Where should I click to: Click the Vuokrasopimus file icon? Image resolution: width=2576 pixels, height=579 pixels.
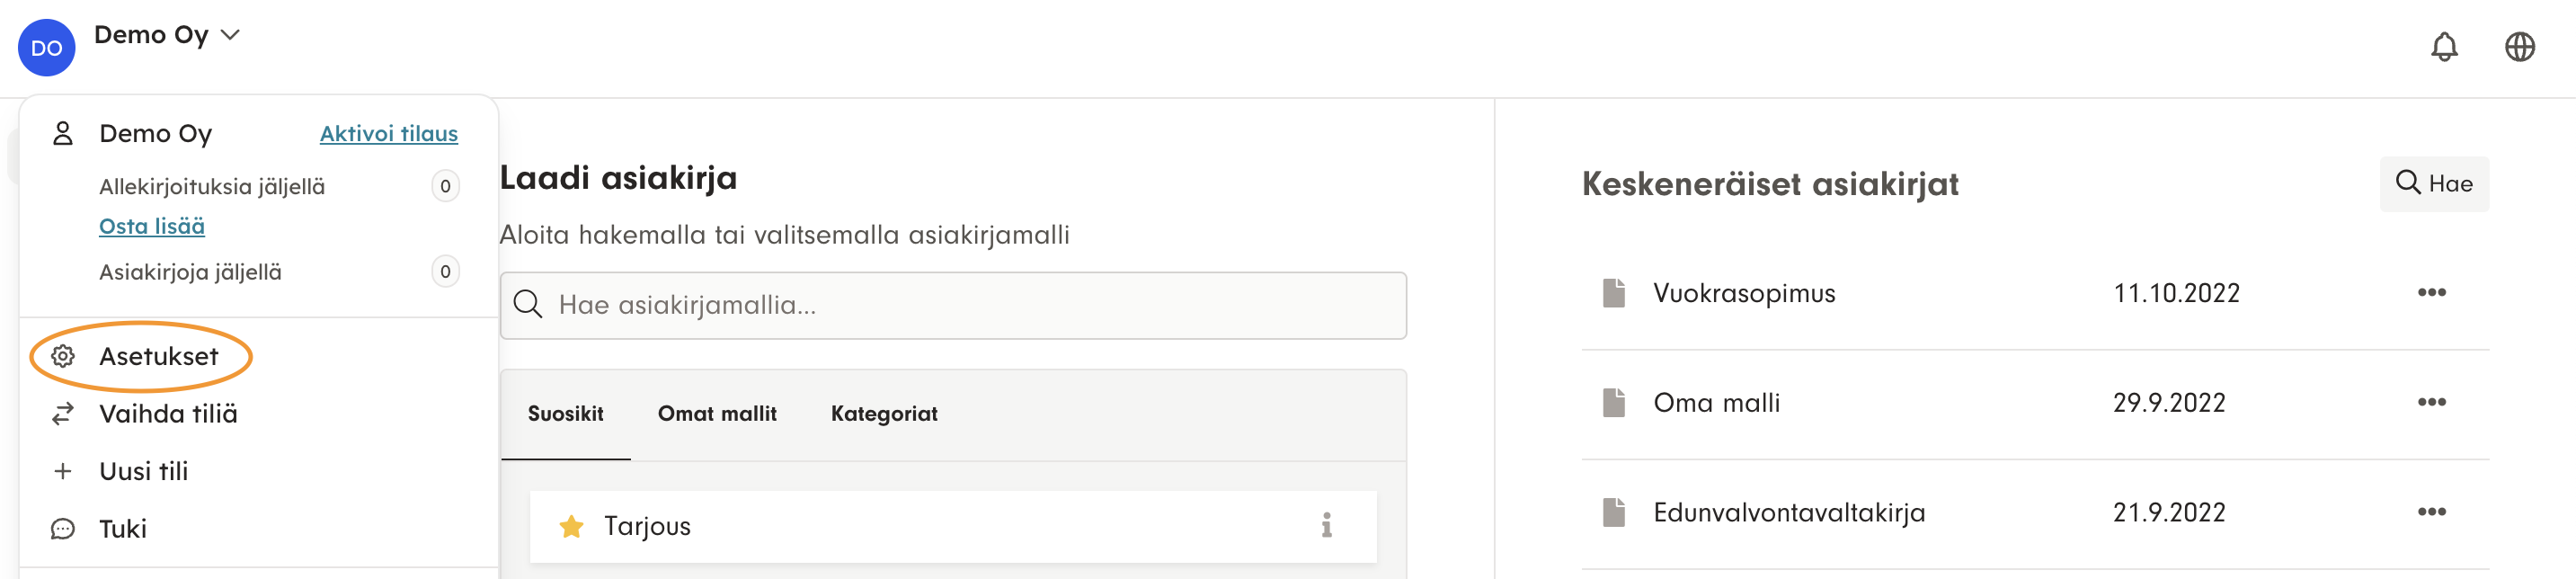tap(1613, 293)
